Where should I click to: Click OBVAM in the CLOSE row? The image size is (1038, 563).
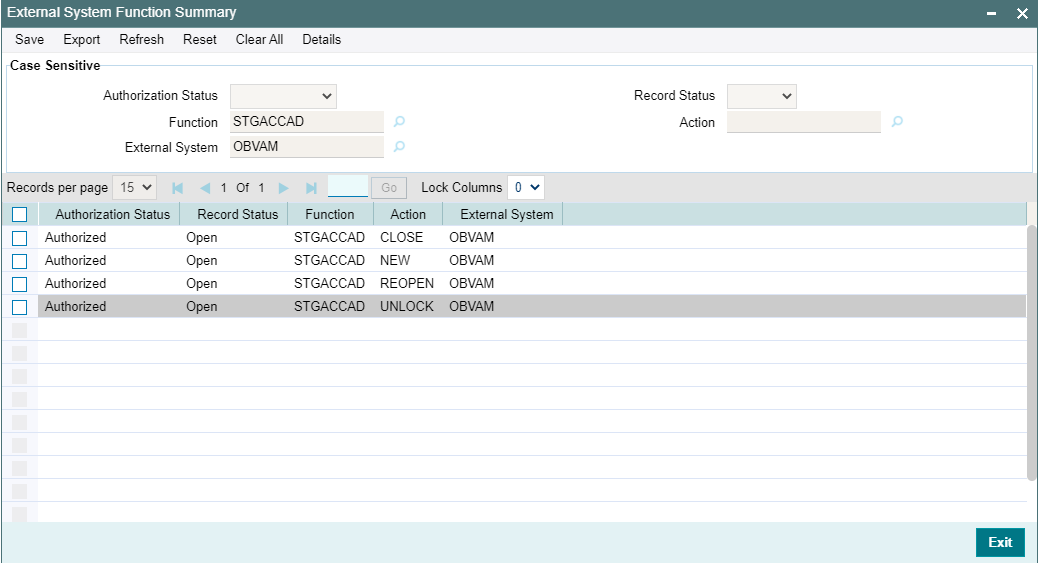472,237
